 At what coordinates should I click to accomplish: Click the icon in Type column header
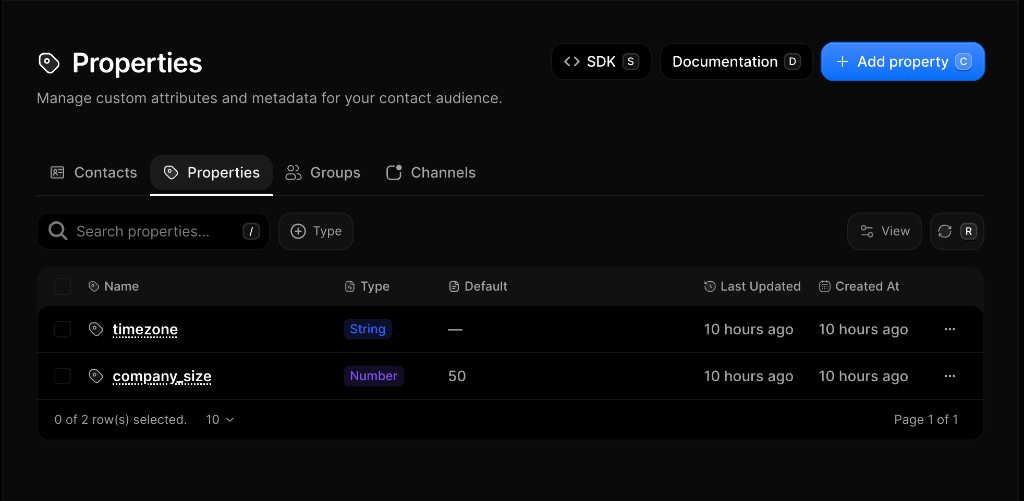pyautogui.click(x=350, y=286)
